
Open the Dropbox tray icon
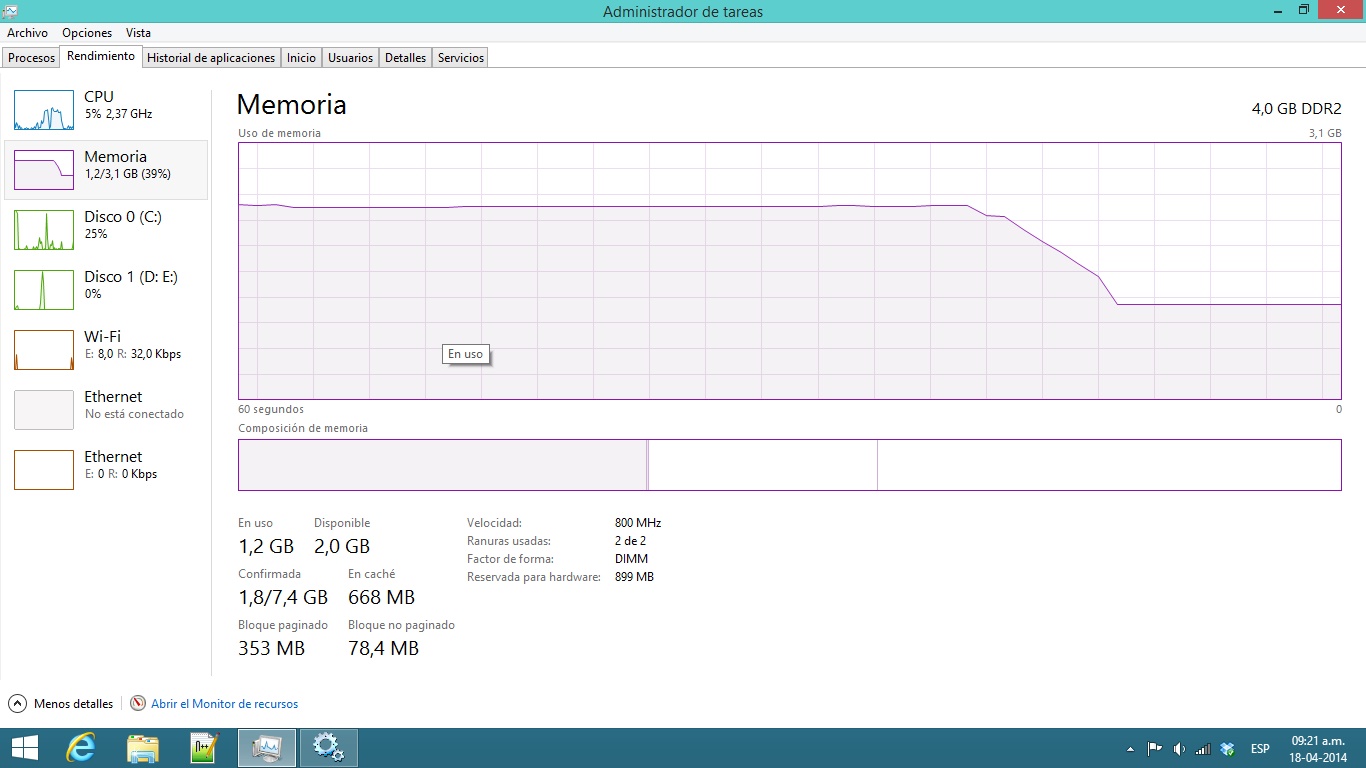[1228, 749]
